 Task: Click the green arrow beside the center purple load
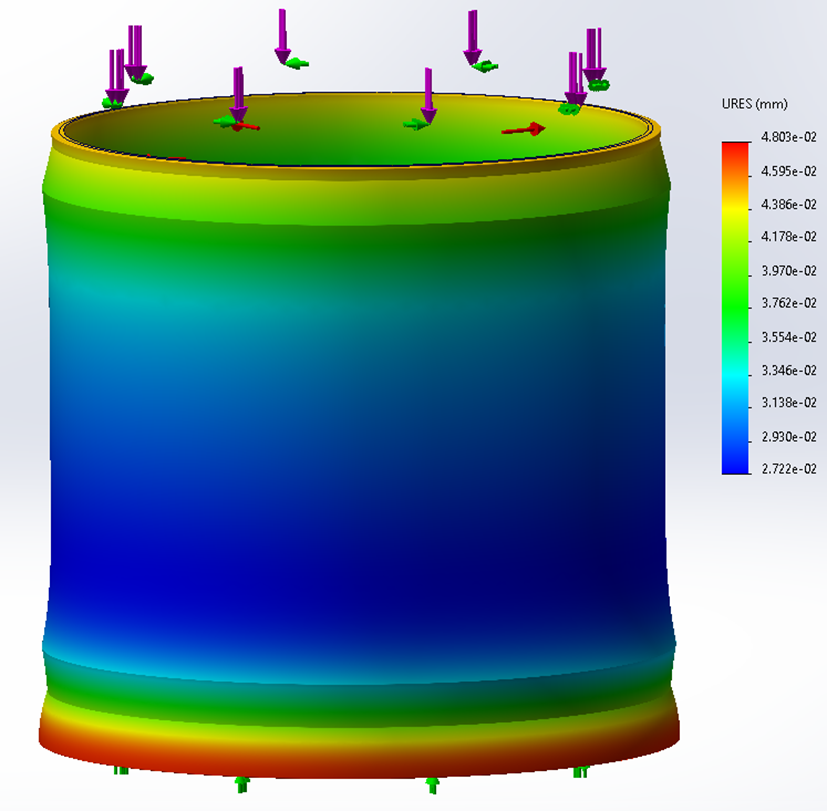pyautogui.click(x=414, y=121)
